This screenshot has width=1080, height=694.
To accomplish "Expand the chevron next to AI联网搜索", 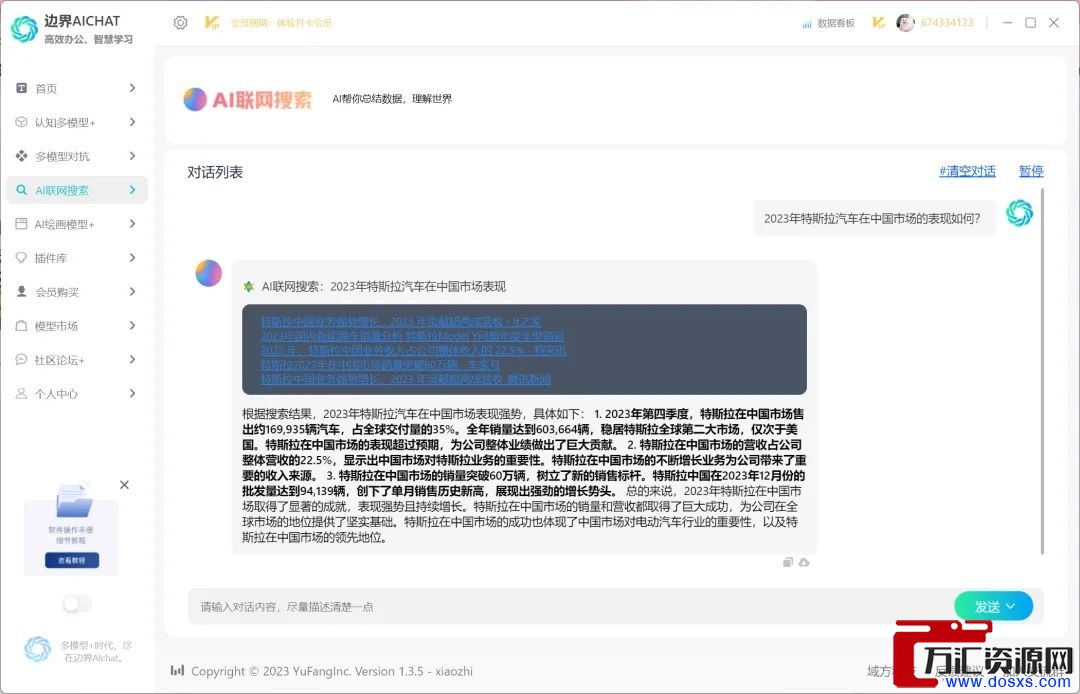I will [132, 190].
